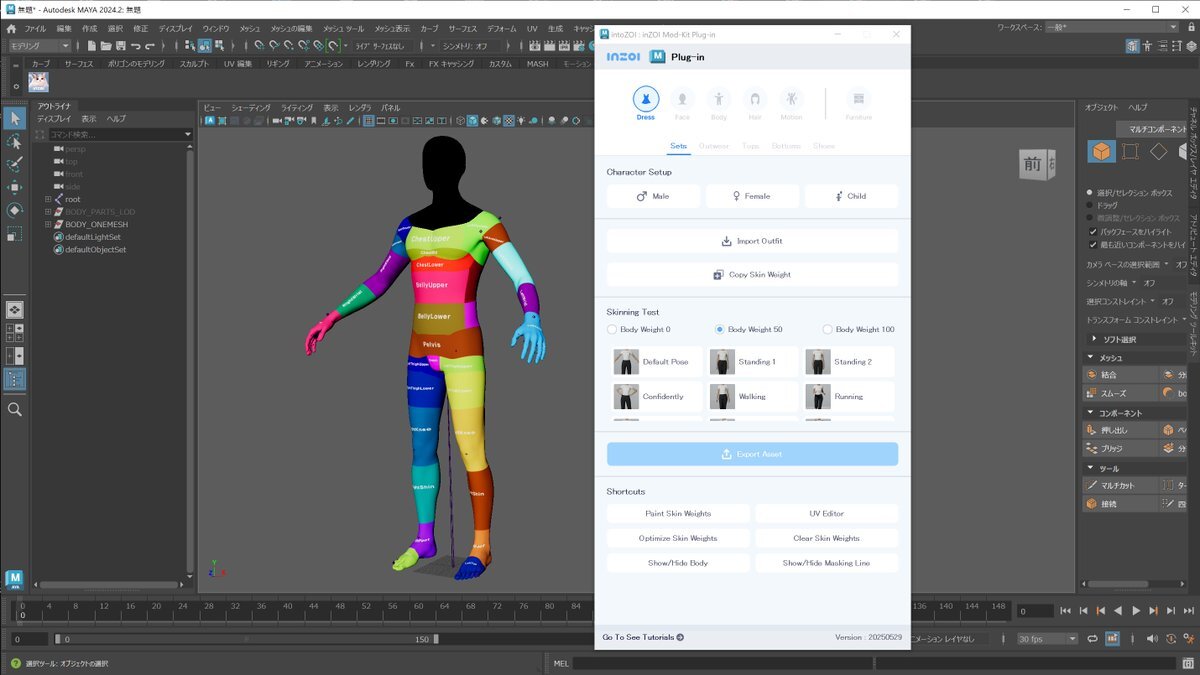Select the Drag radio option
Viewport: 1200px width, 675px height.
click(1090, 205)
